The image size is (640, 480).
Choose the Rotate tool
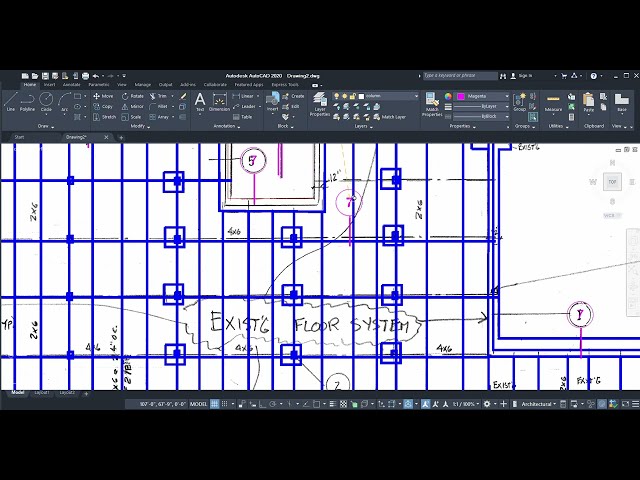[x=133, y=96]
